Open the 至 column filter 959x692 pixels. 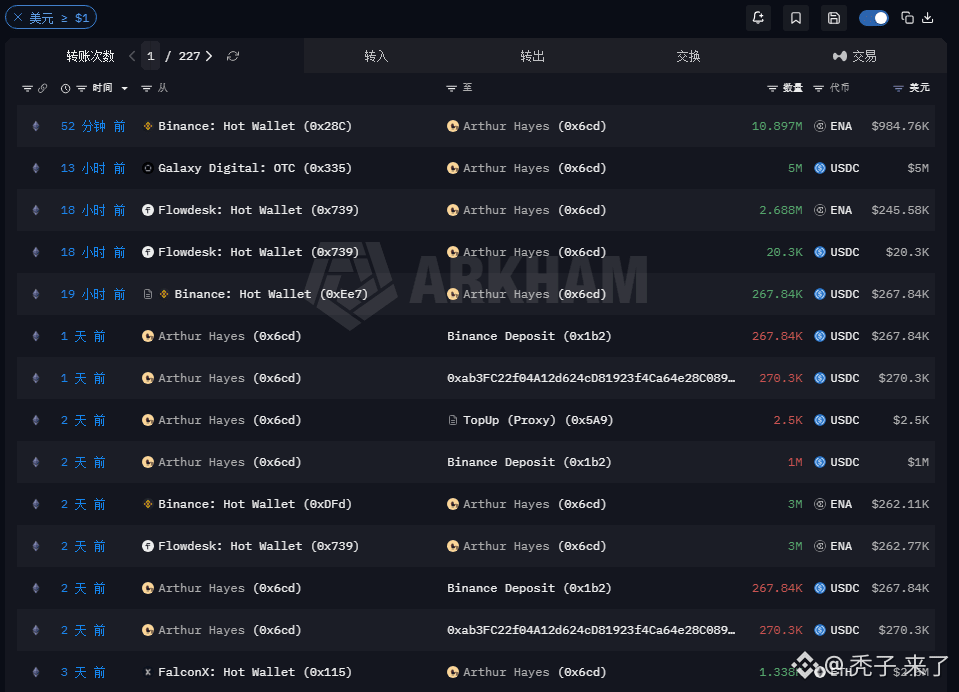click(451, 89)
